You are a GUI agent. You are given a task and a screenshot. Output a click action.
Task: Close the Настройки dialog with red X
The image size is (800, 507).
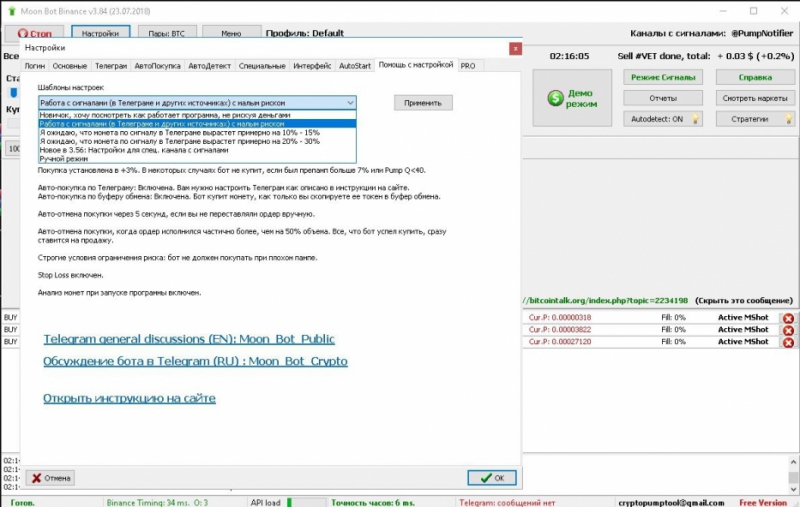click(515, 48)
